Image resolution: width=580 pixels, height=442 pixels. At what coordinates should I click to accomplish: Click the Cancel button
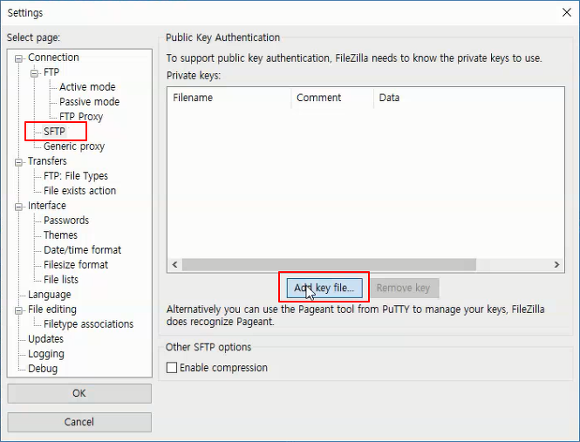pos(79,422)
